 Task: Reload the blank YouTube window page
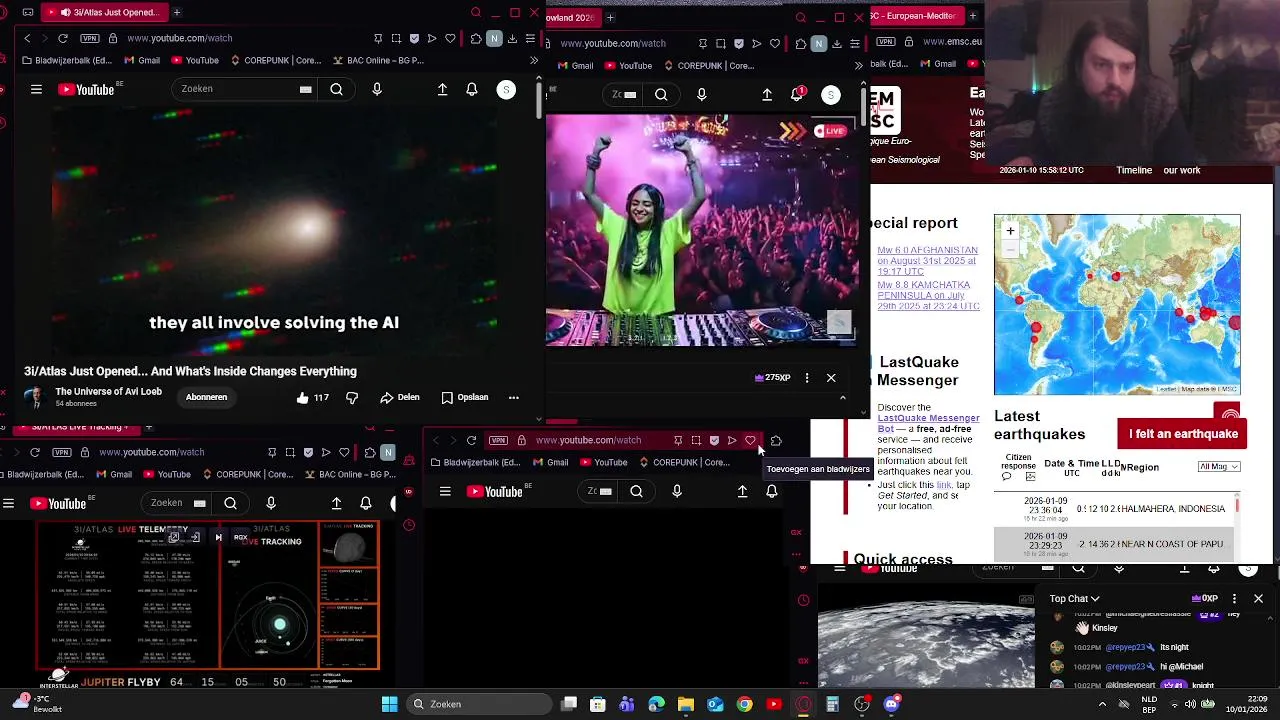click(471, 440)
